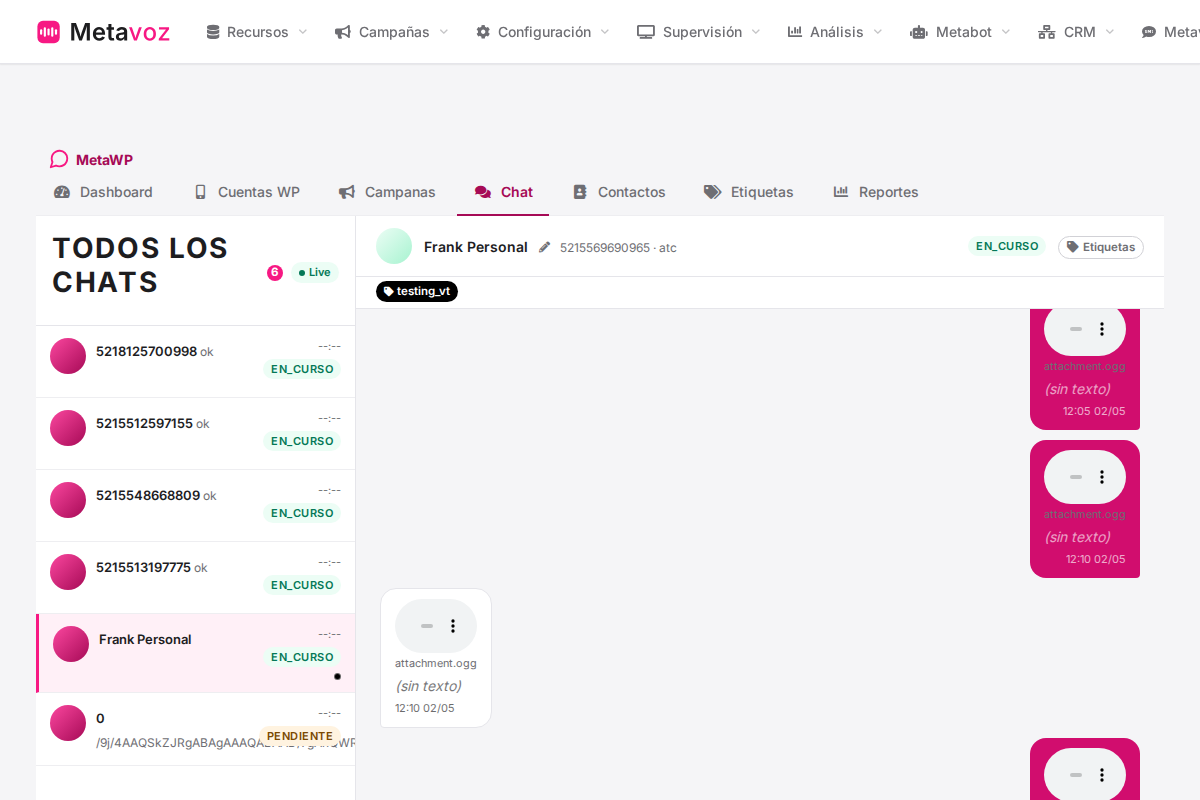Open the Campañas menu
The width and height of the screenshot is (1200, 800).
click(391, 32)
